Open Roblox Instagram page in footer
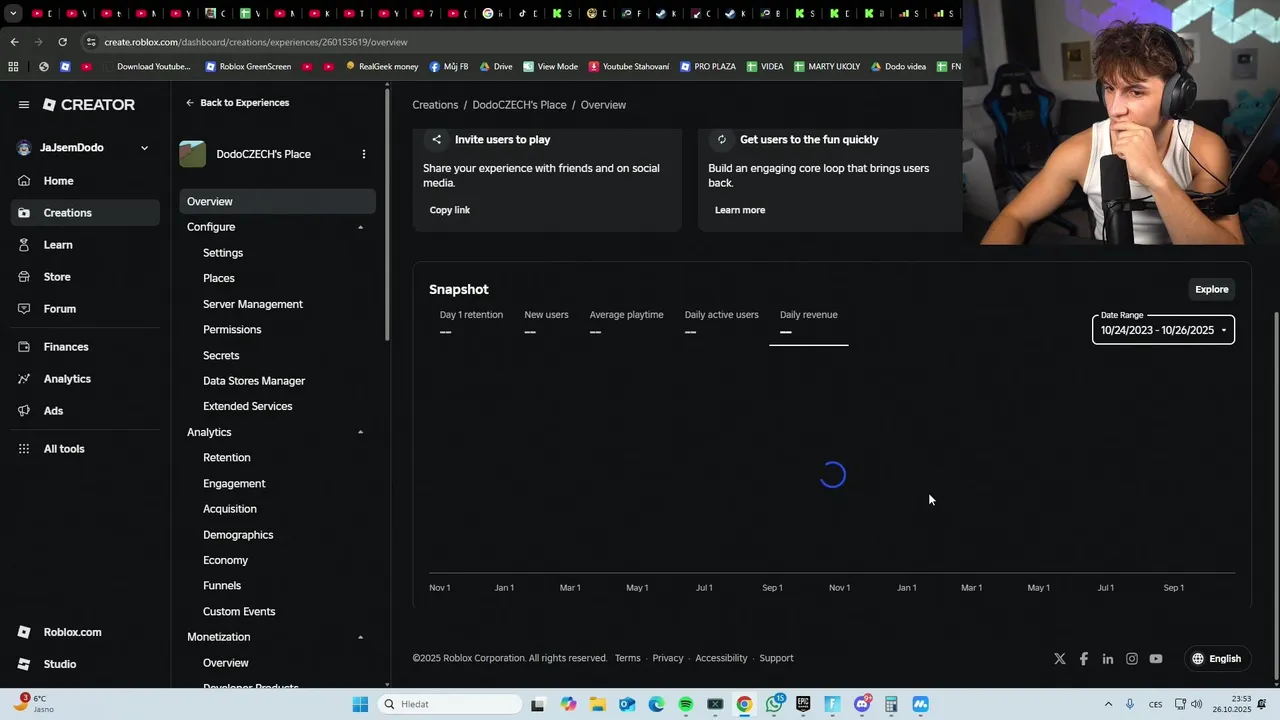This screenshot has height=720, width=1280. 1132,659
